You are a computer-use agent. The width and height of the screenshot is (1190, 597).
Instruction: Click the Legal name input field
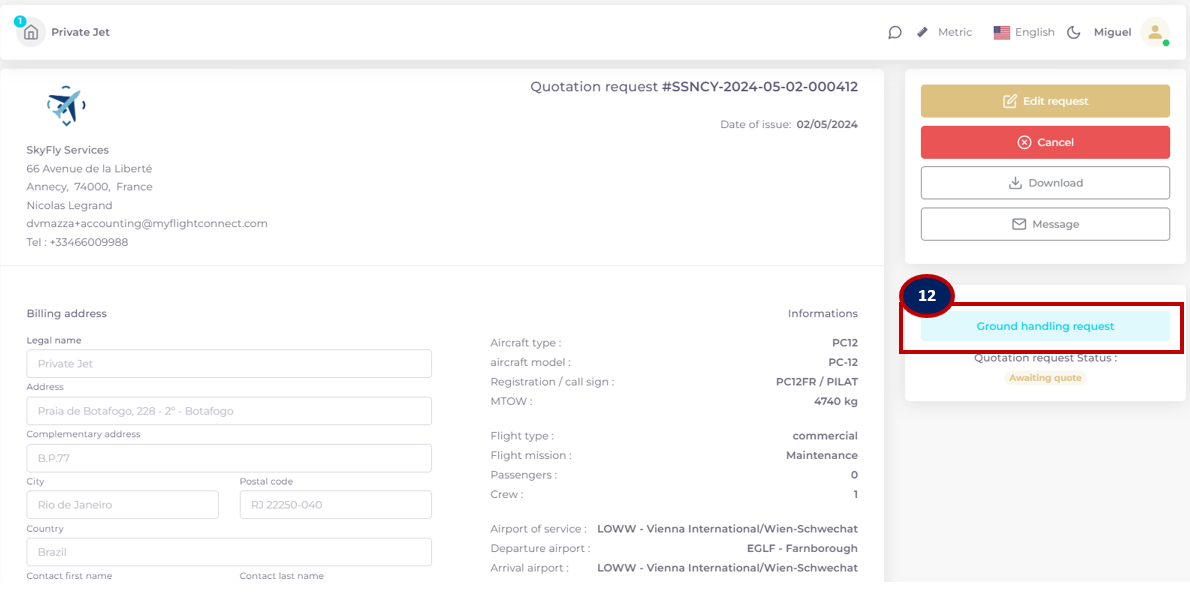point(229,364)
